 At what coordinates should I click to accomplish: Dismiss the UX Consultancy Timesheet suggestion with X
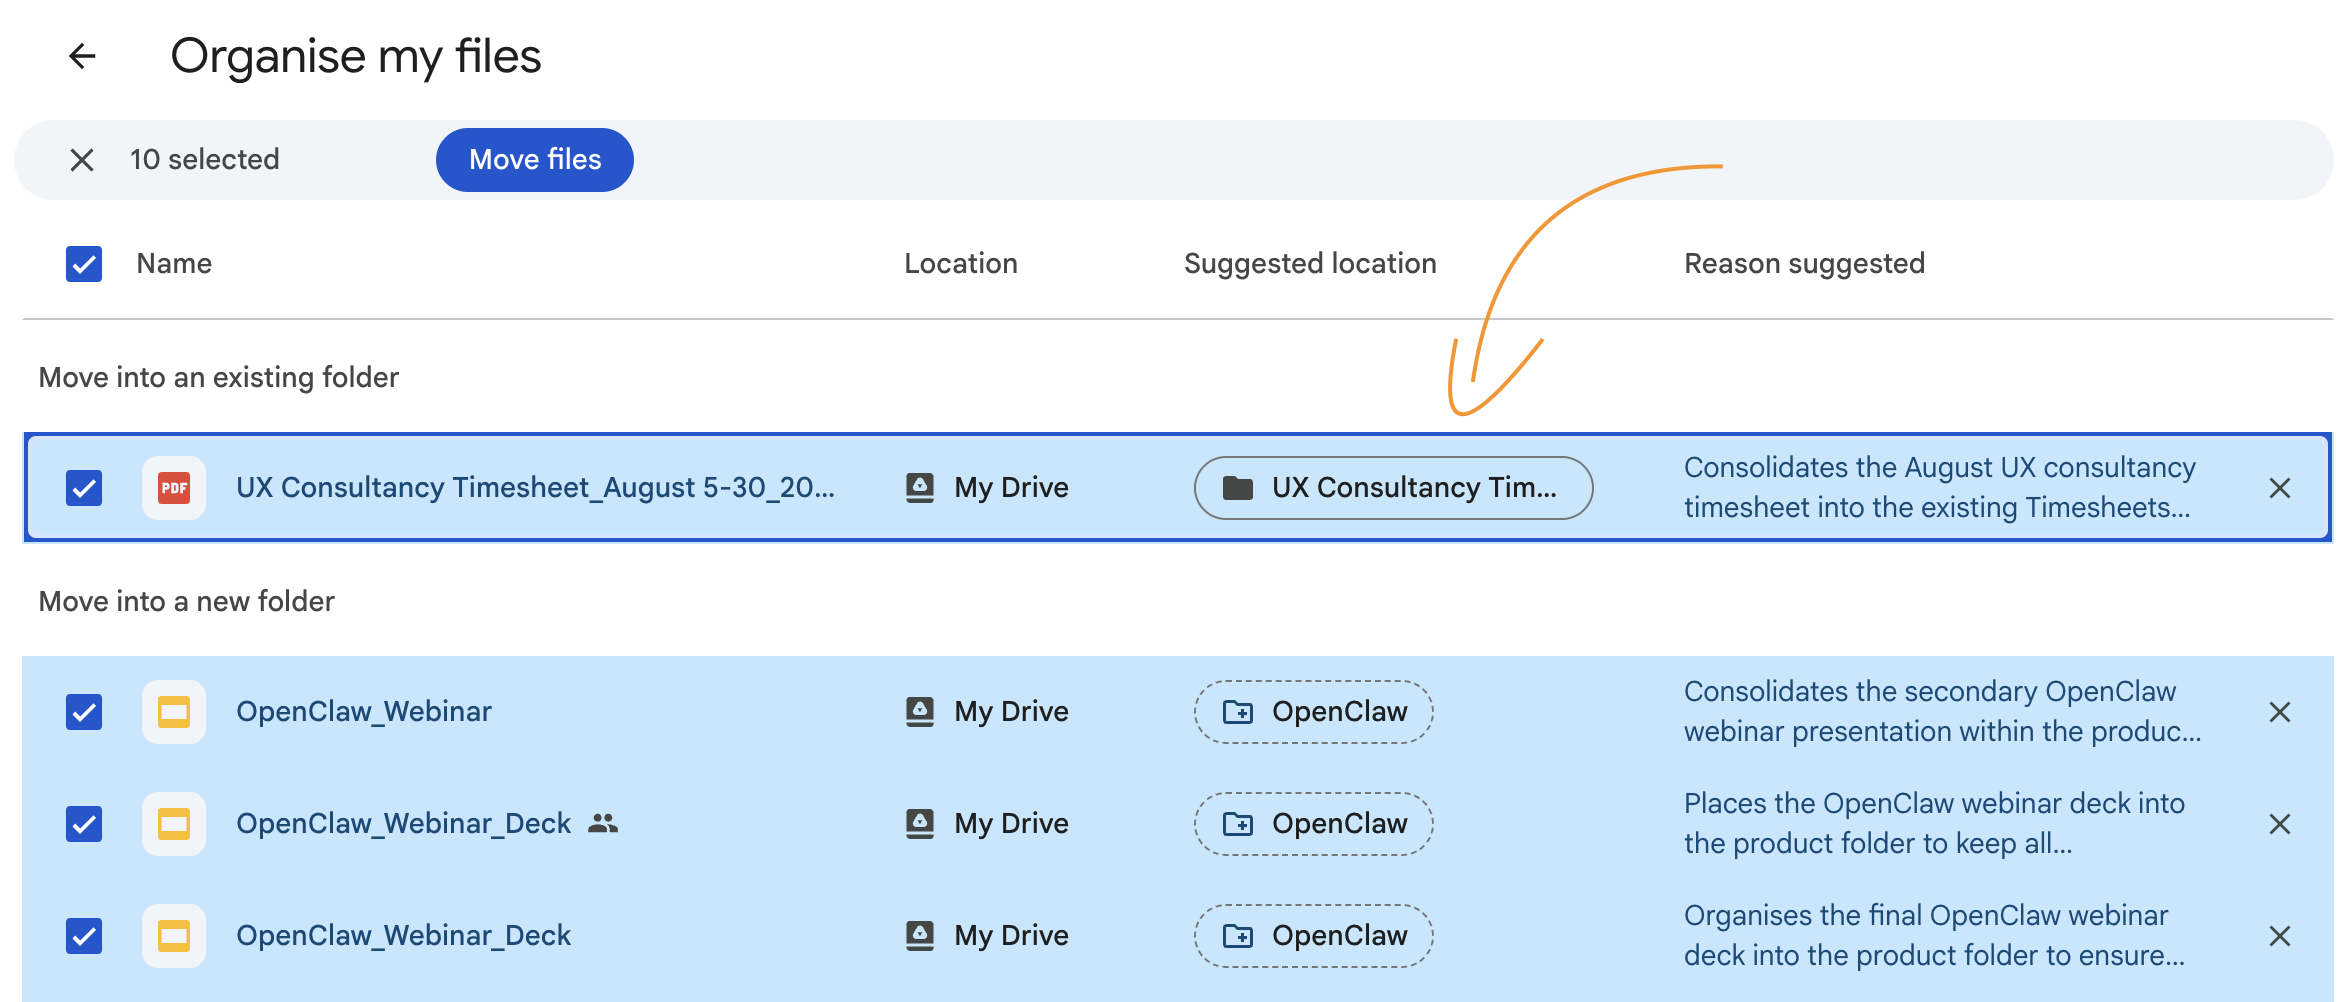[x=2280, y=488]
